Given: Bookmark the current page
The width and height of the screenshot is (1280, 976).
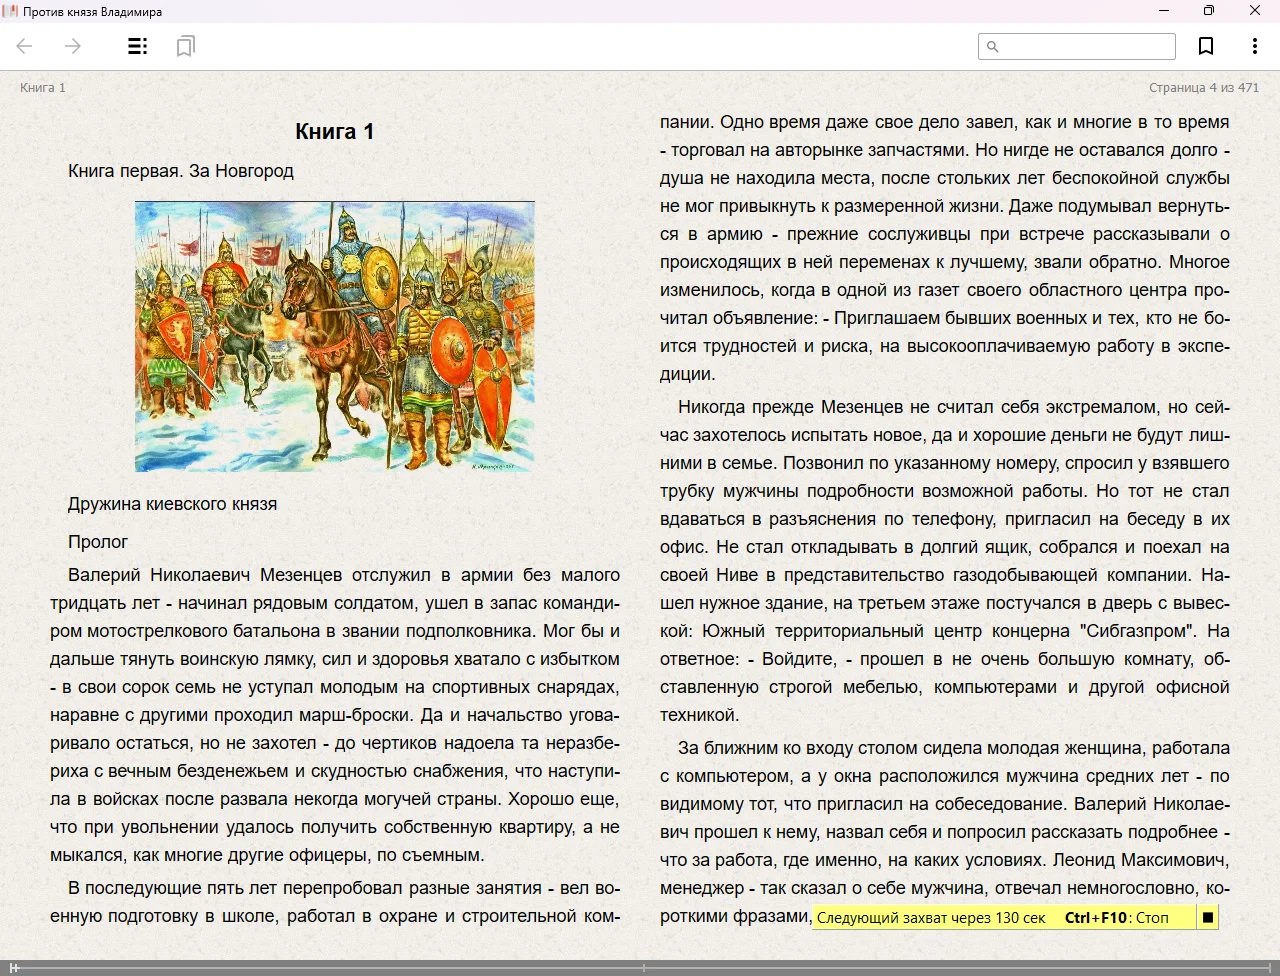Looking at the screenshot, I should (1206, 46).
